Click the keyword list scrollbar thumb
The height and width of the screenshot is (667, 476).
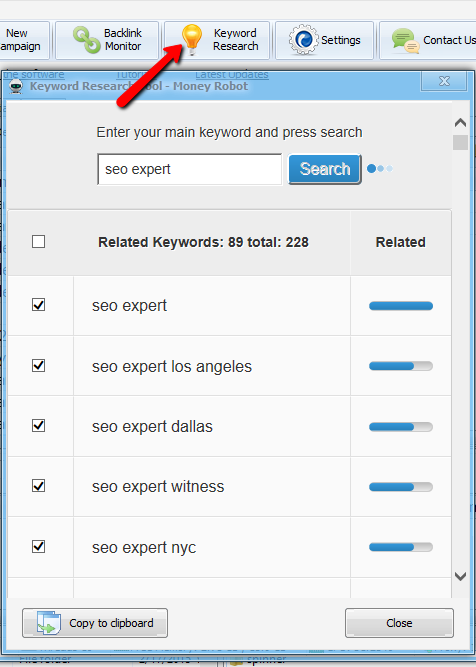tap(460, 143)
